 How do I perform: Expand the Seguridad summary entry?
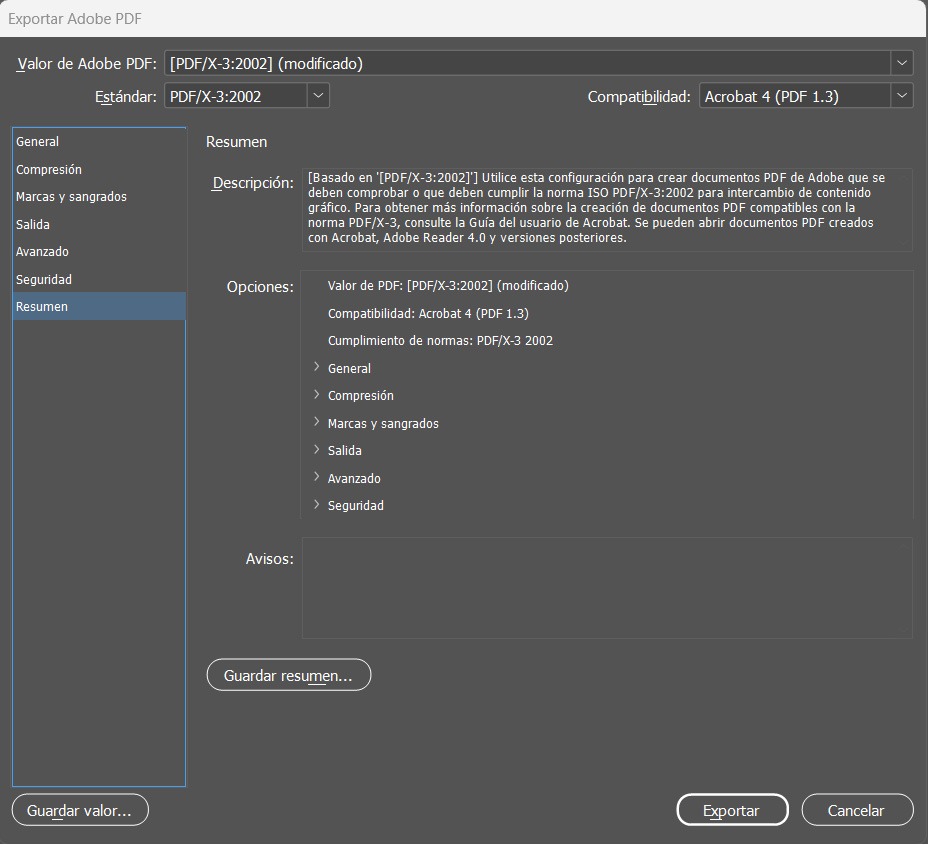tap(317, 505)
